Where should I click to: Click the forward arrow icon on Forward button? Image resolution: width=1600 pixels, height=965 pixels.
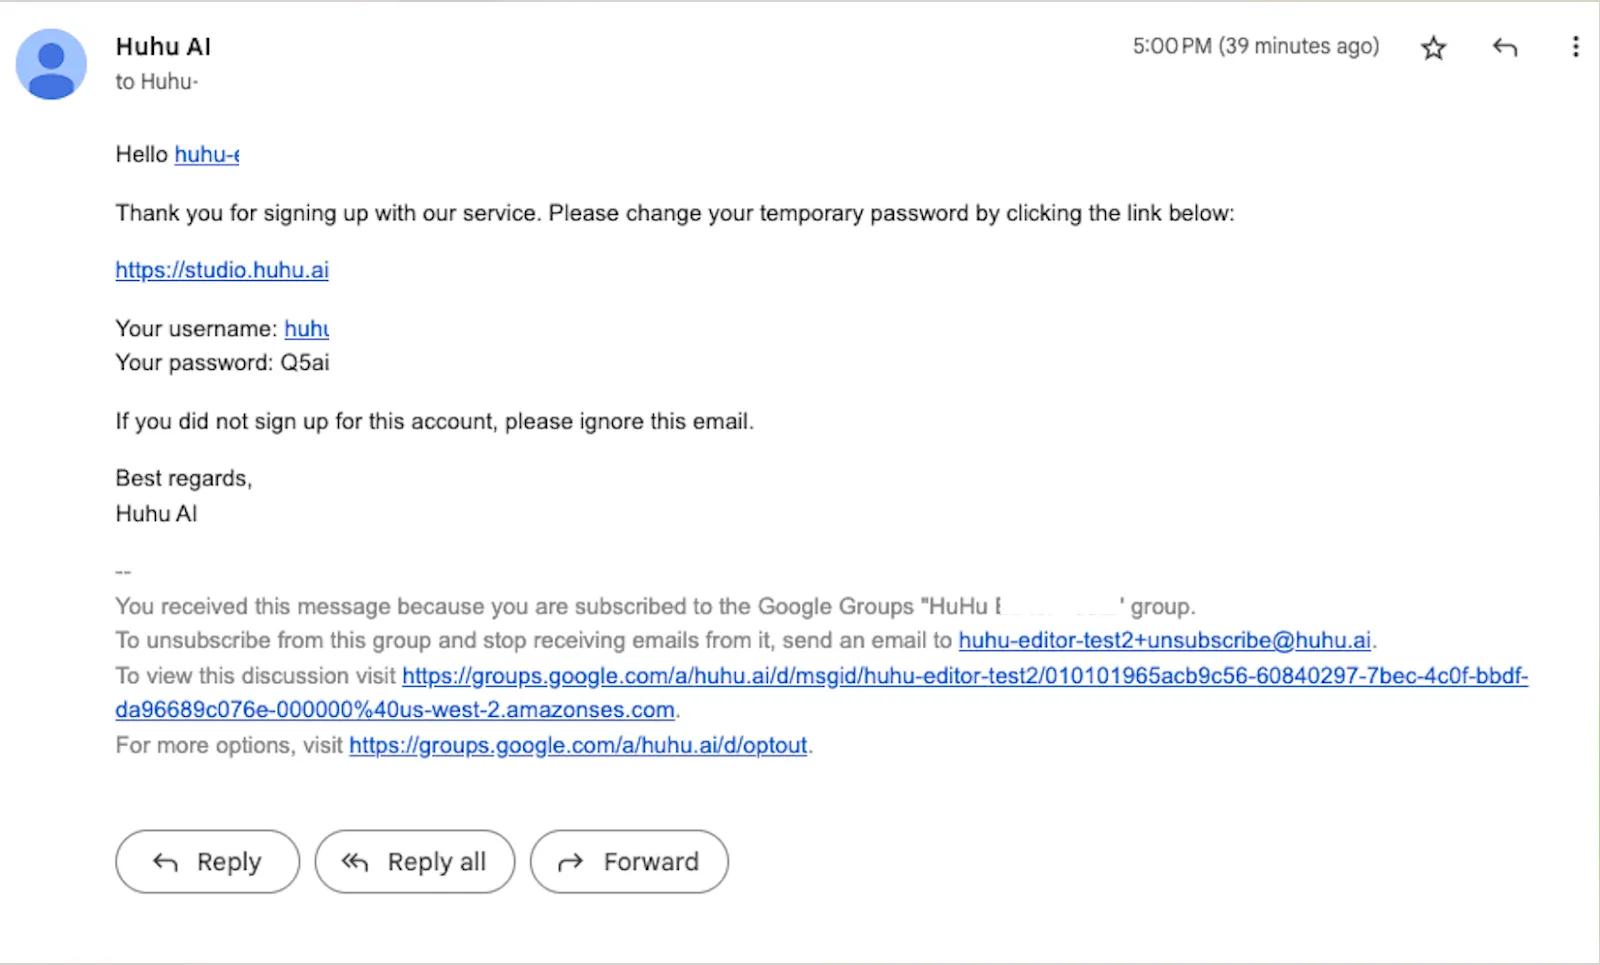(x=570, y=861)
